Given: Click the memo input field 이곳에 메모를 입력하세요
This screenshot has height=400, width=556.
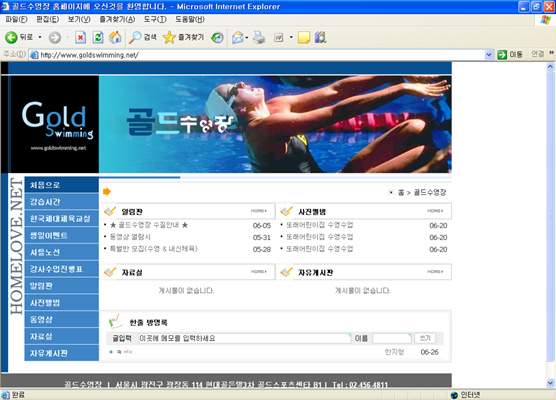Looking at the screenshot, I should point(244,338).
